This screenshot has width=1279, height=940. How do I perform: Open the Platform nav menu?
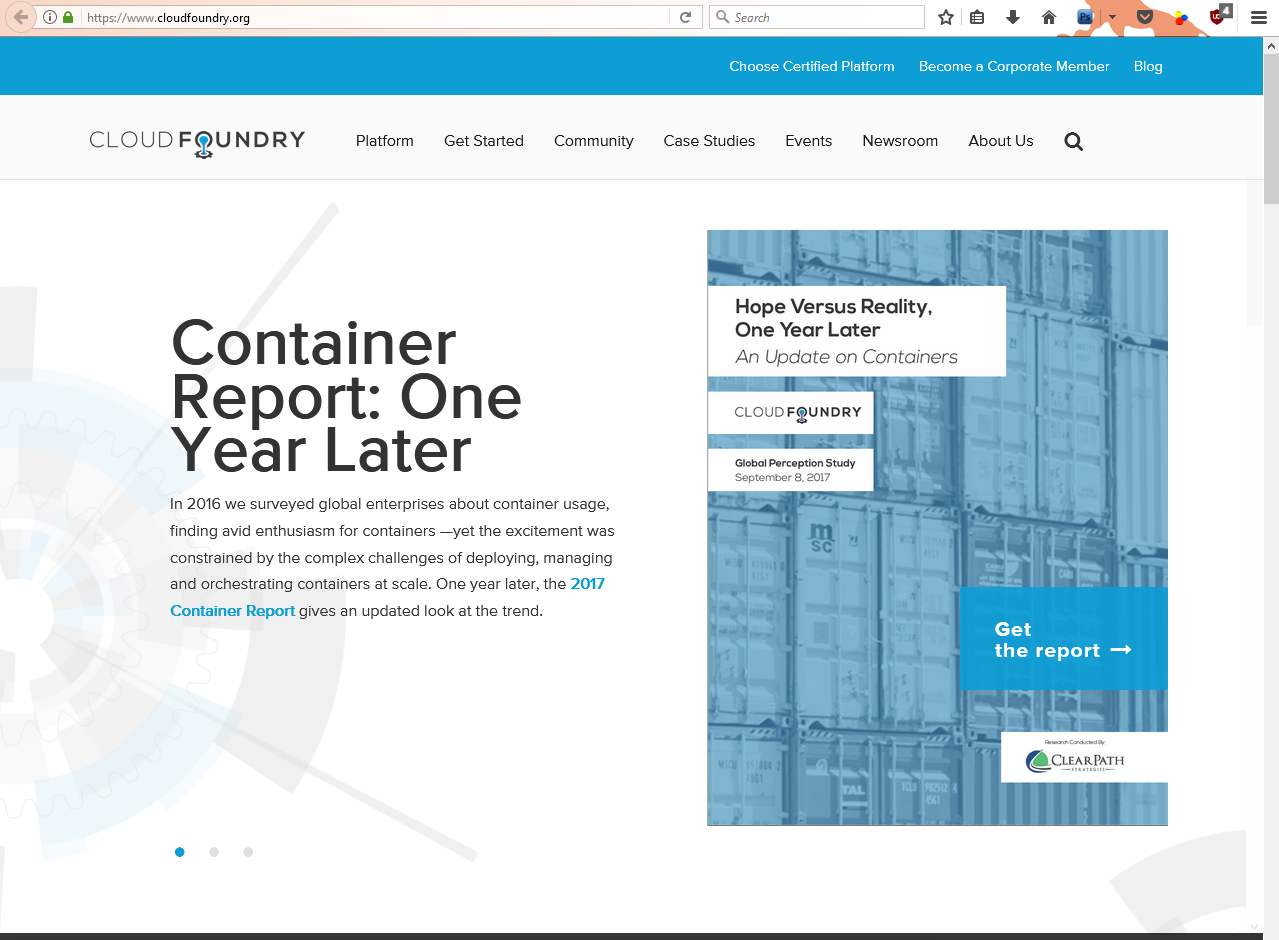pyautogui.click(x=385, y=141)
